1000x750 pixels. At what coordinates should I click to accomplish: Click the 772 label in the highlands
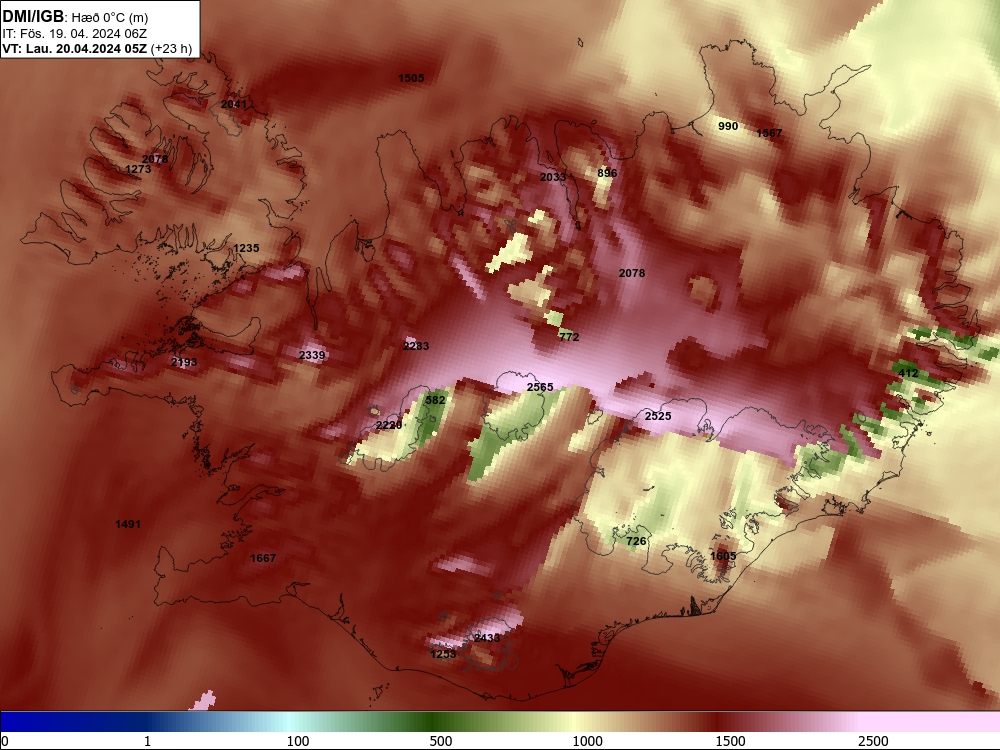coord(569,337)
